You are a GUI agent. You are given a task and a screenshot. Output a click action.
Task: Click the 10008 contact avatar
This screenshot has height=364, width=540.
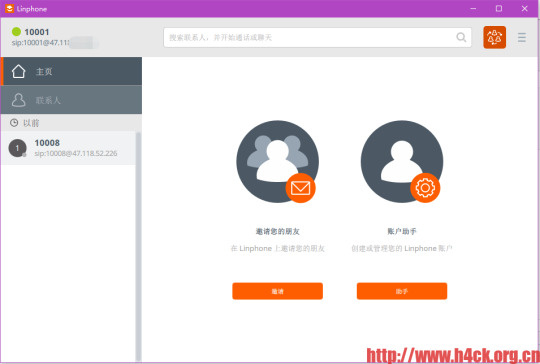[x=17, y=148]
